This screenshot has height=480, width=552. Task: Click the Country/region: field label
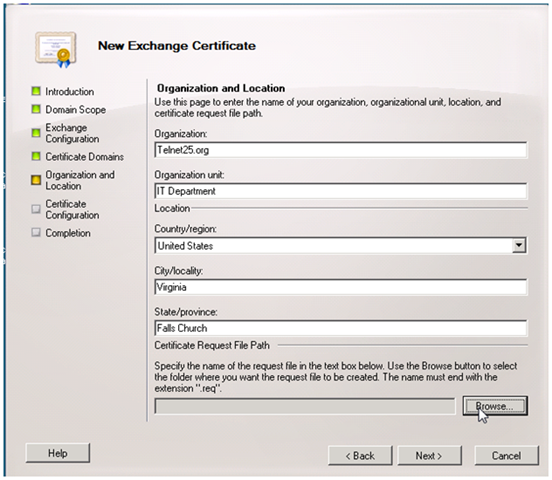(186, 229)
